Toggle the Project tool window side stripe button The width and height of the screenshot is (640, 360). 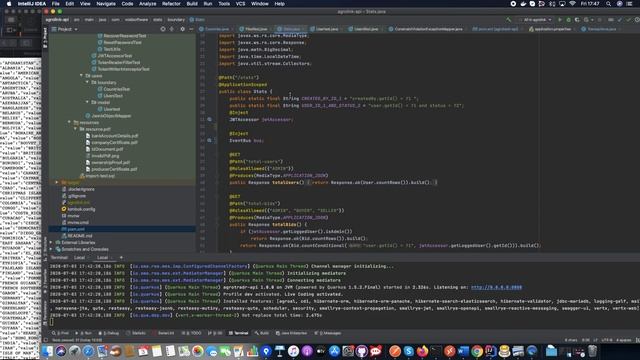coord(45,38)
